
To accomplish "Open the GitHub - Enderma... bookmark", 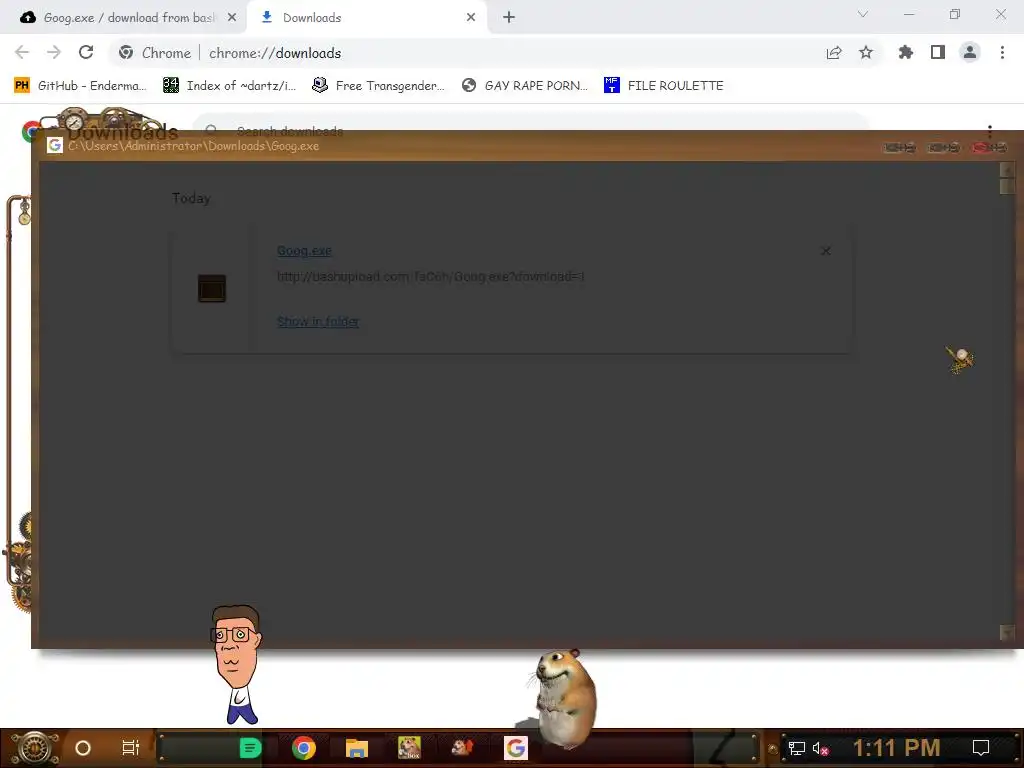I will pos(80,86).
